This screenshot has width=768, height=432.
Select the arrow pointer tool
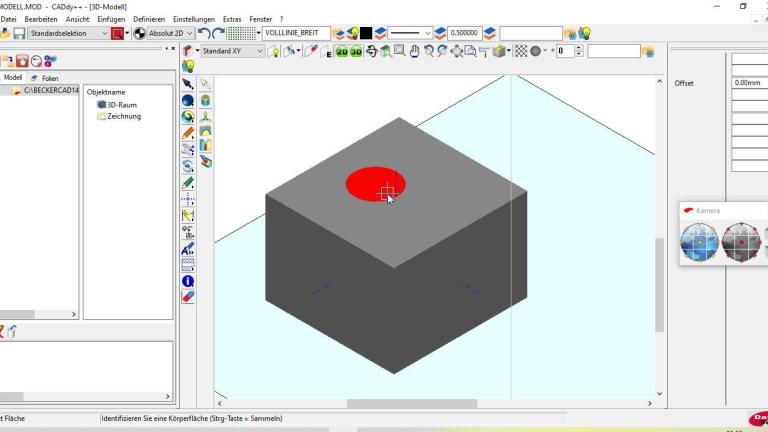(x=187, y=84)
